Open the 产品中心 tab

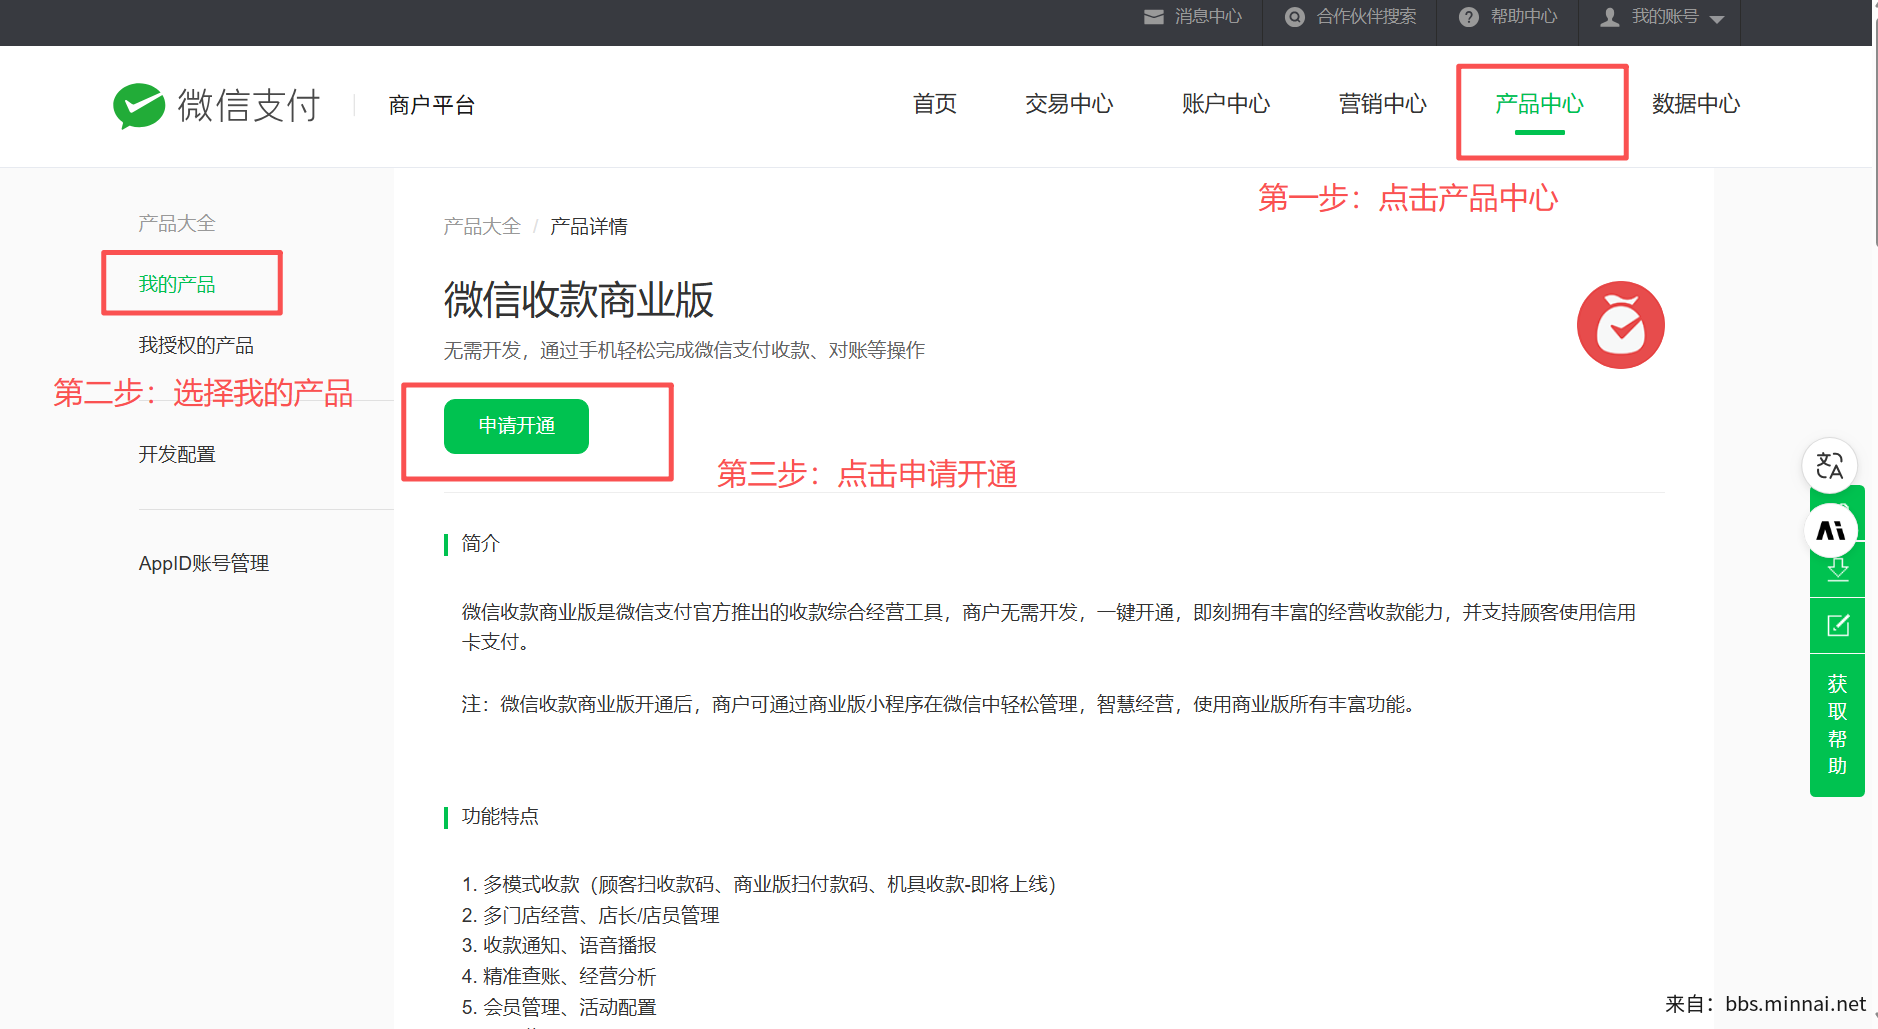[1539, 104]
